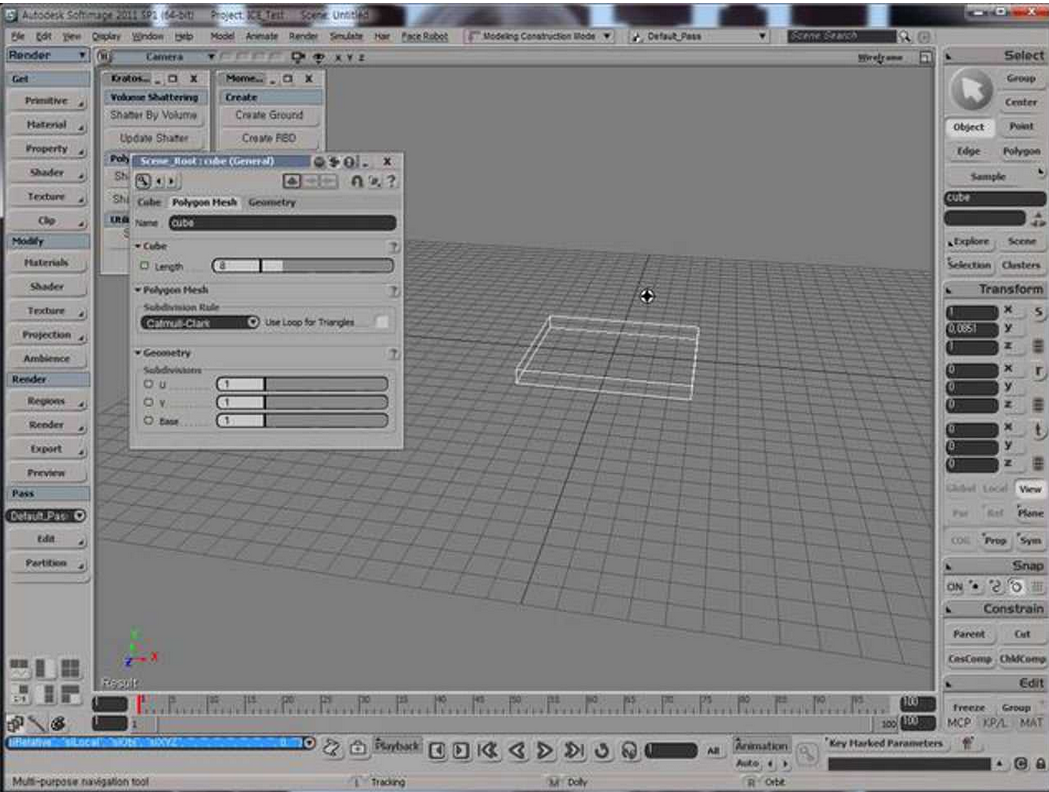
Task: Play animation forward
Action: [545, 751]
